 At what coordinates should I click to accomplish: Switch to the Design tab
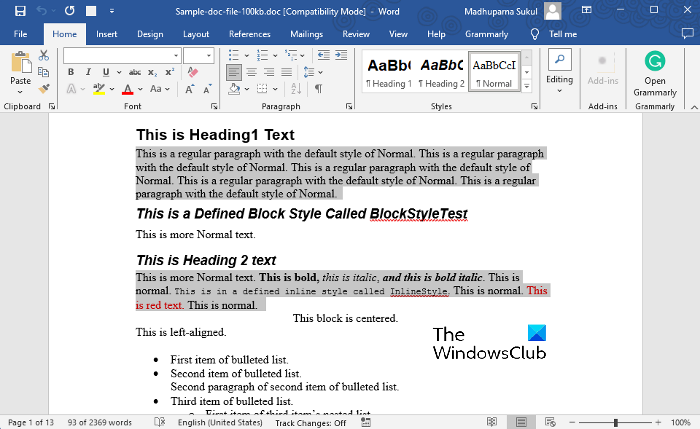(x=150, y=34)
